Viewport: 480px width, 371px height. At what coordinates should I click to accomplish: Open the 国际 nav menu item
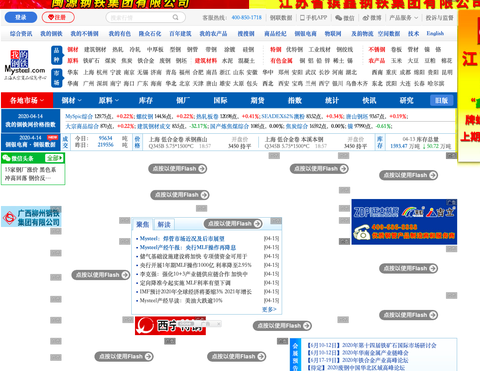point(220,100)
